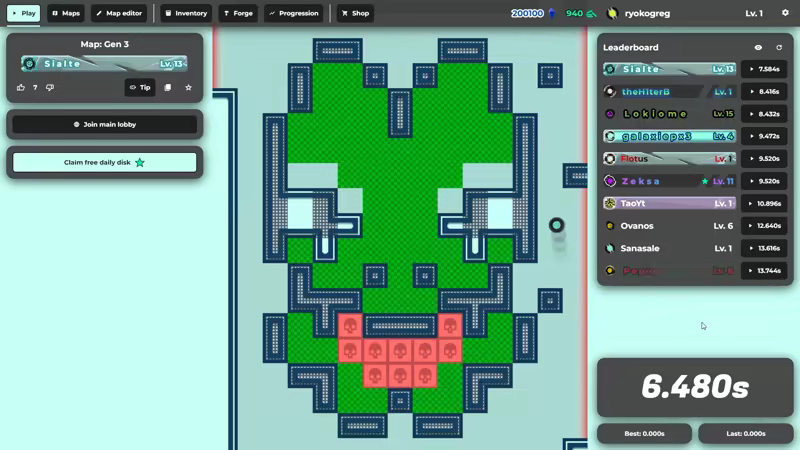This screenshot has height=450, width=800.
Task: Copy the map using the duplicate icon
Action: click(168, 88)
